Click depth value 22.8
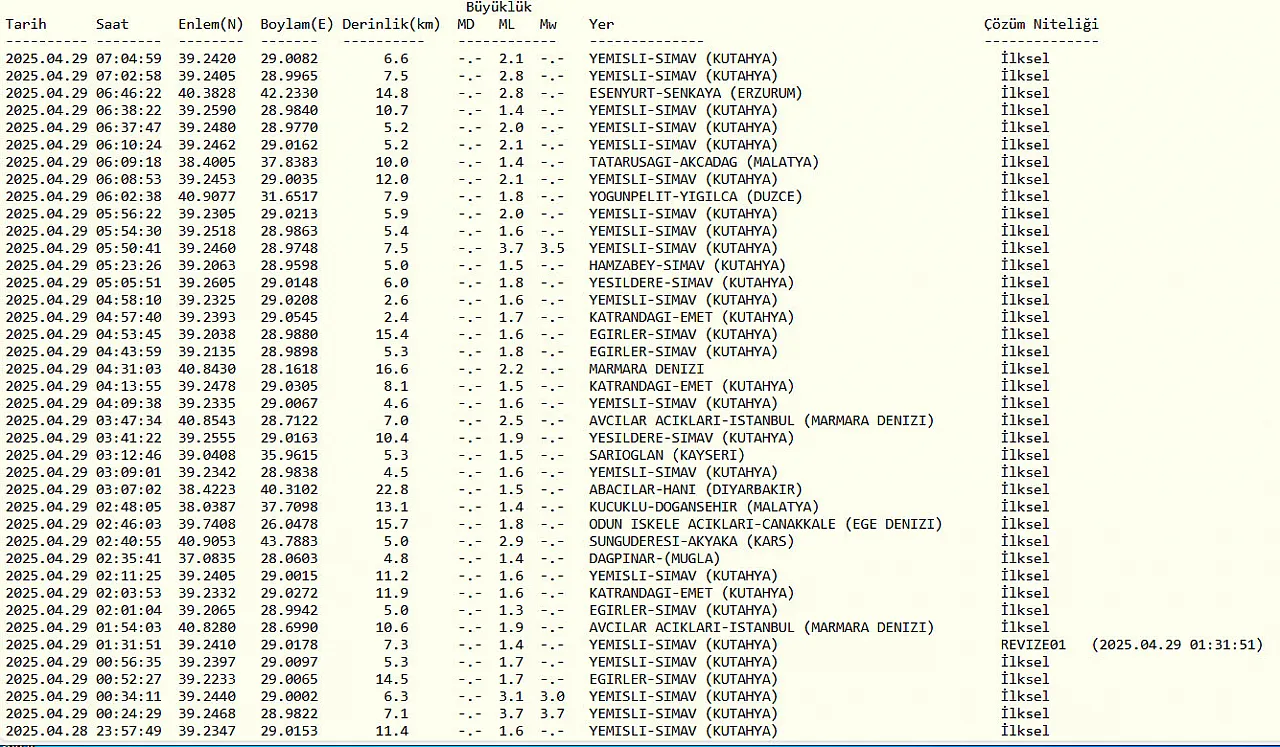The image size is (1280, 747). point(392,489)
